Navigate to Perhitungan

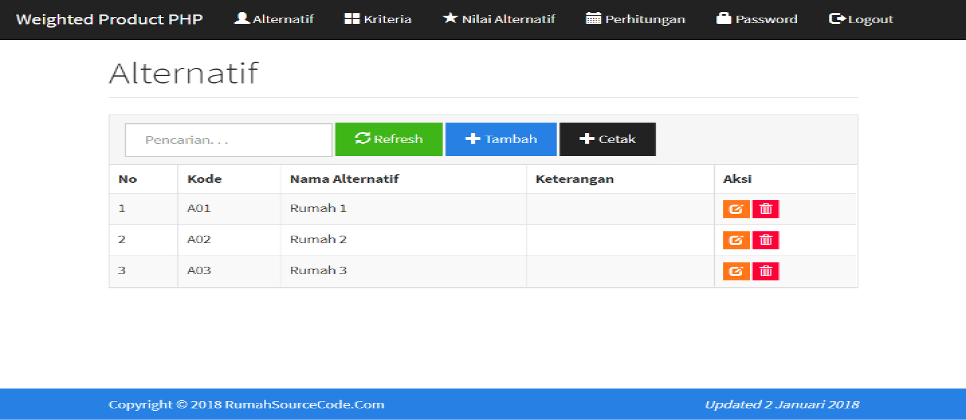coord(635,19)
